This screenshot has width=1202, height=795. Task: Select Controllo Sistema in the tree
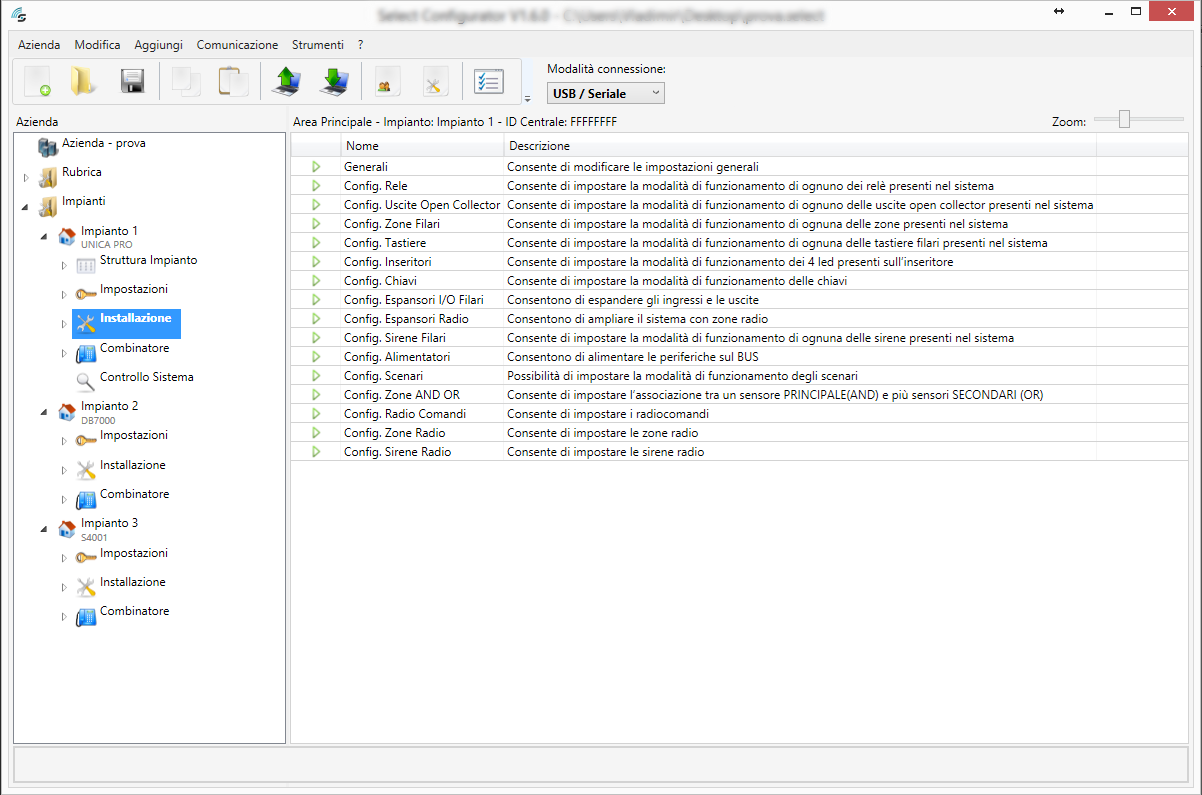147,377
